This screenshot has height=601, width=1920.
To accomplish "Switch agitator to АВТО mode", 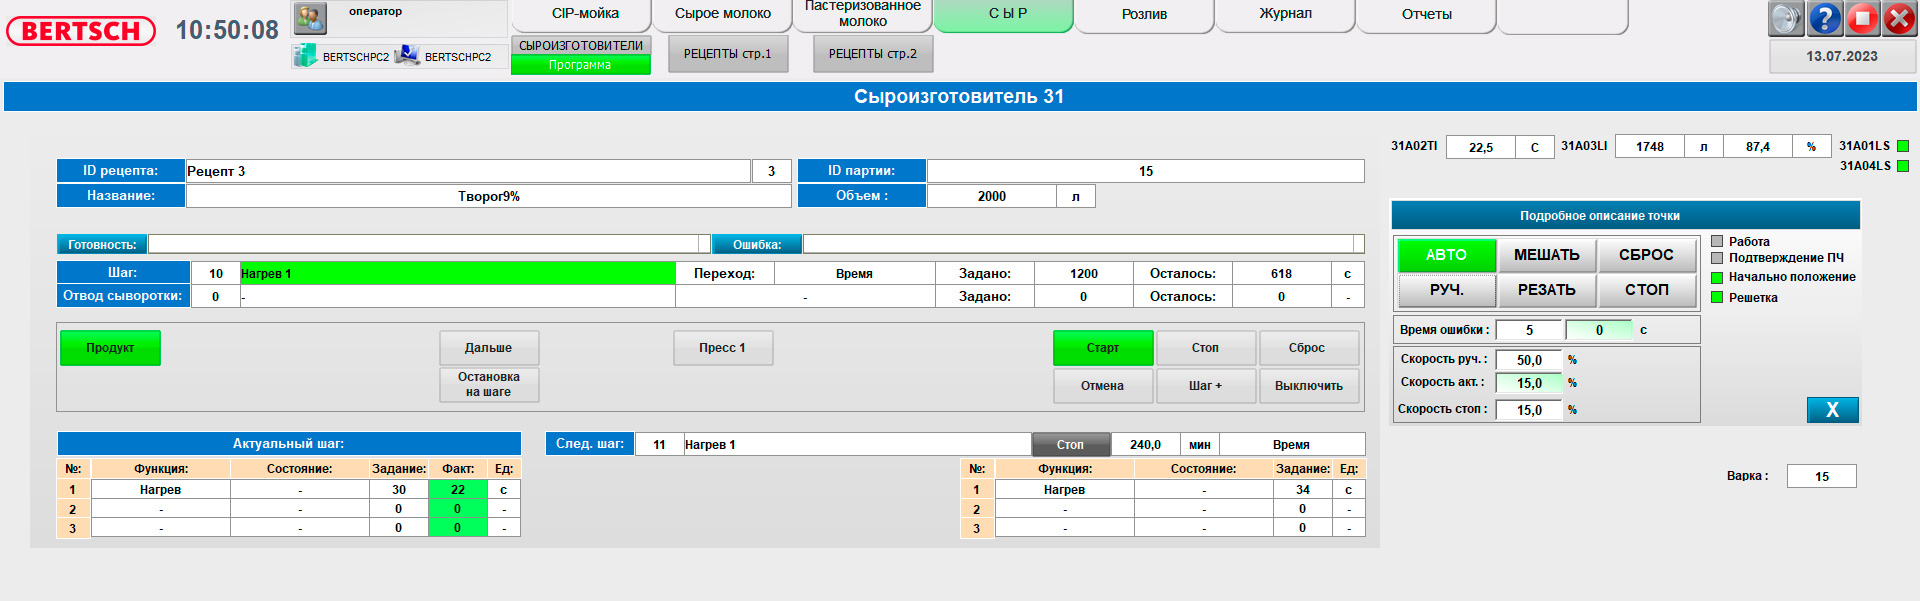I will 1446,255.
